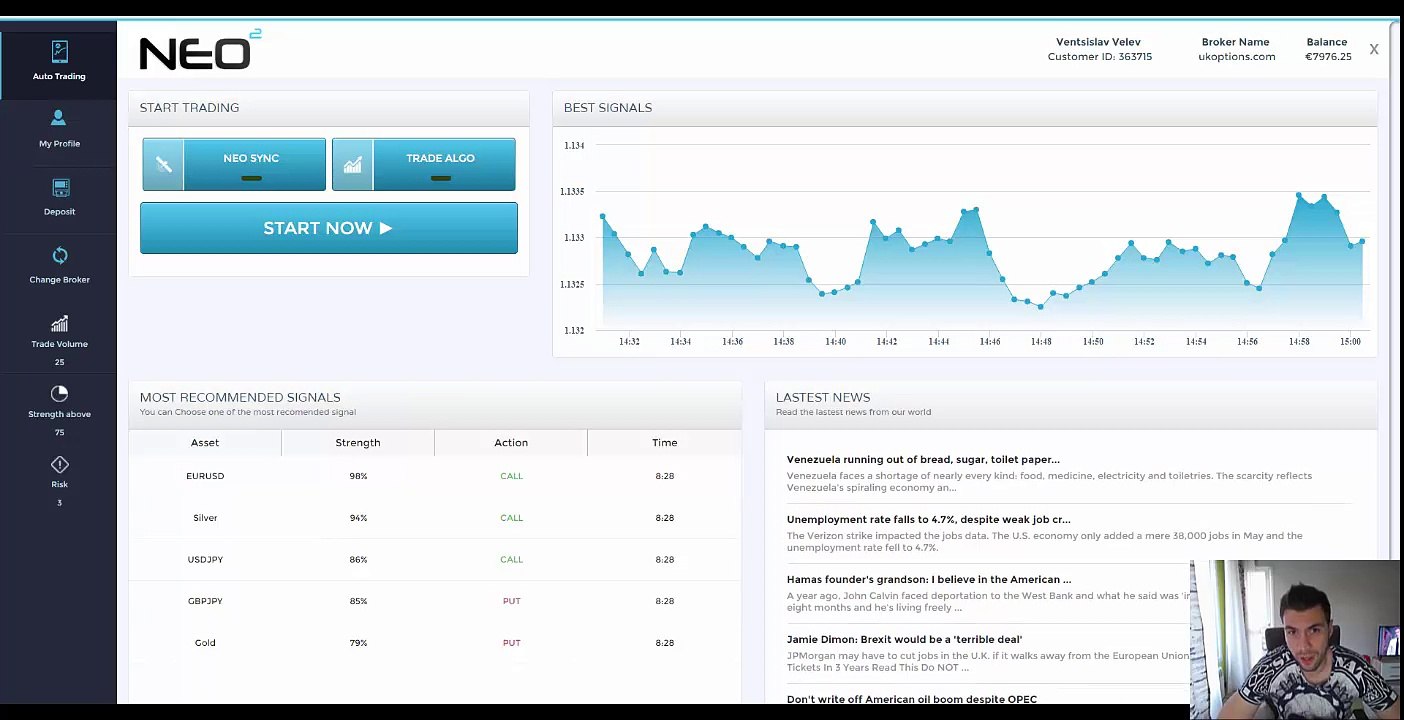
Task: Select the Gold signal row
Action: (x=435, y=643)
